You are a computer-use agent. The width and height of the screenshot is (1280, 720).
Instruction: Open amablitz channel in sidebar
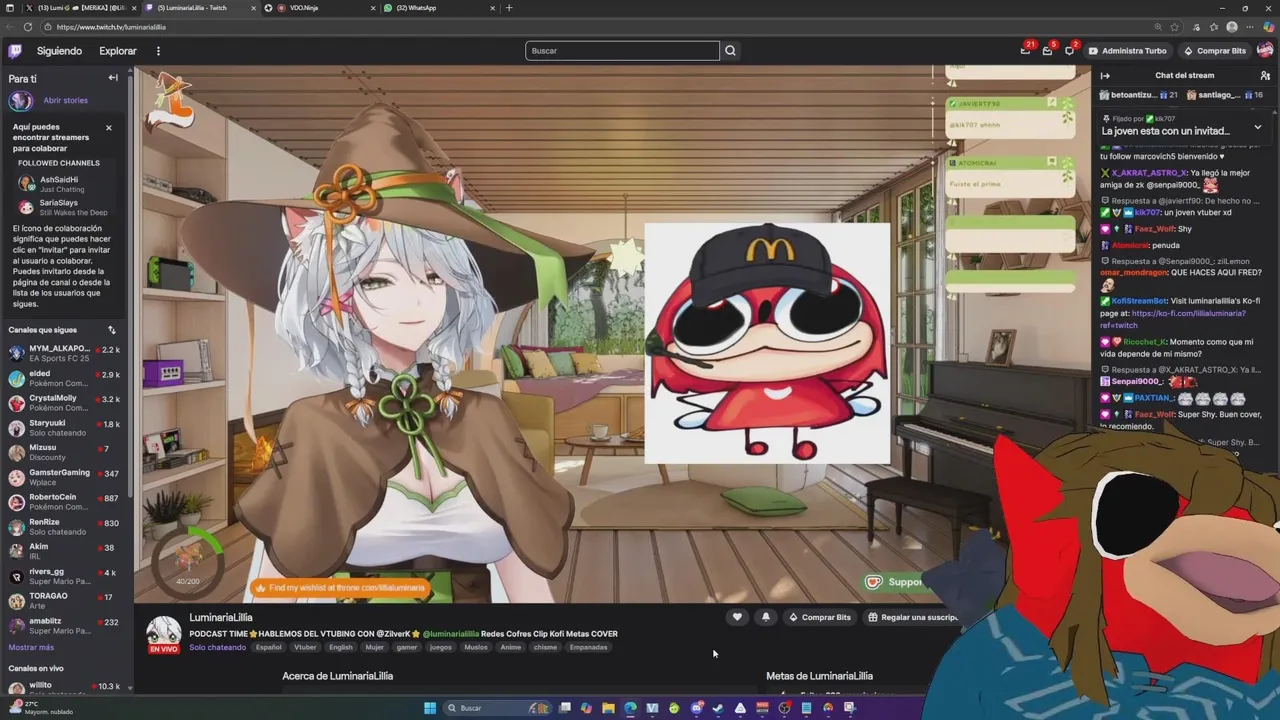tap(66, 626)
